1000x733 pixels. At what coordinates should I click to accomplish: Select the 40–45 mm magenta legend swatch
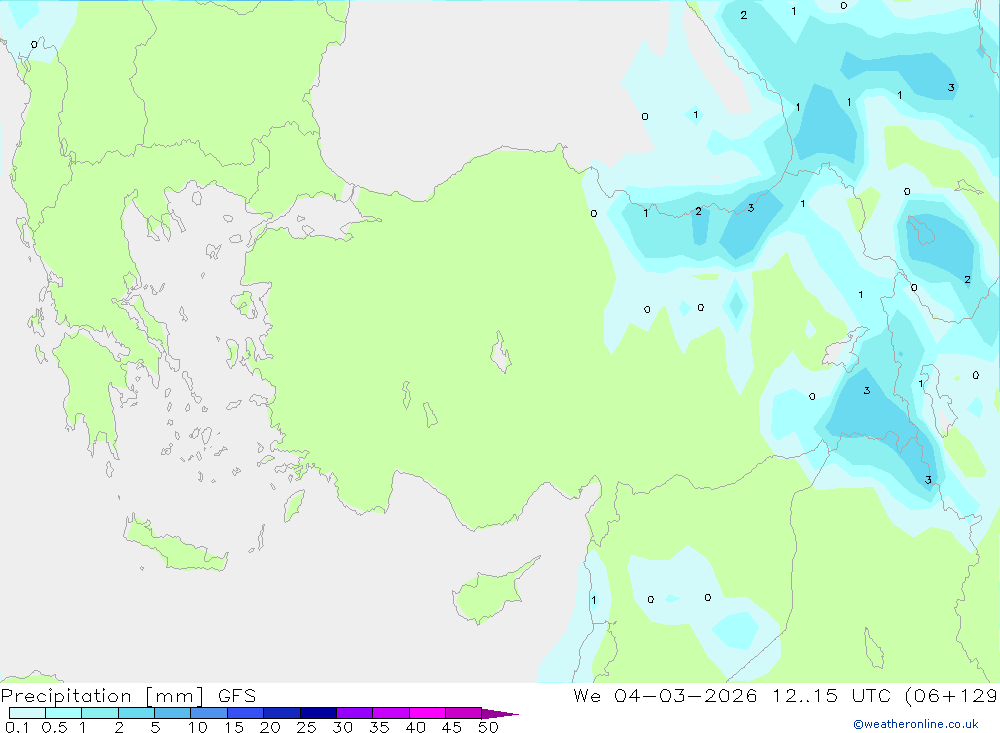[427, 713]
